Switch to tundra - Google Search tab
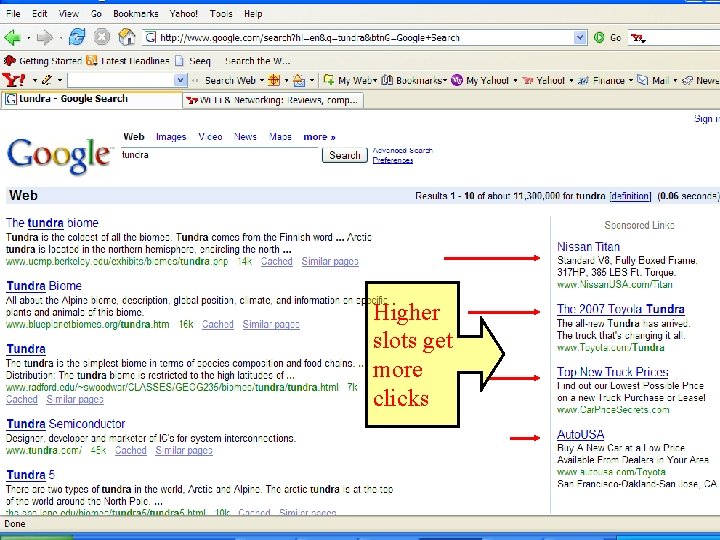 [91, 99]
